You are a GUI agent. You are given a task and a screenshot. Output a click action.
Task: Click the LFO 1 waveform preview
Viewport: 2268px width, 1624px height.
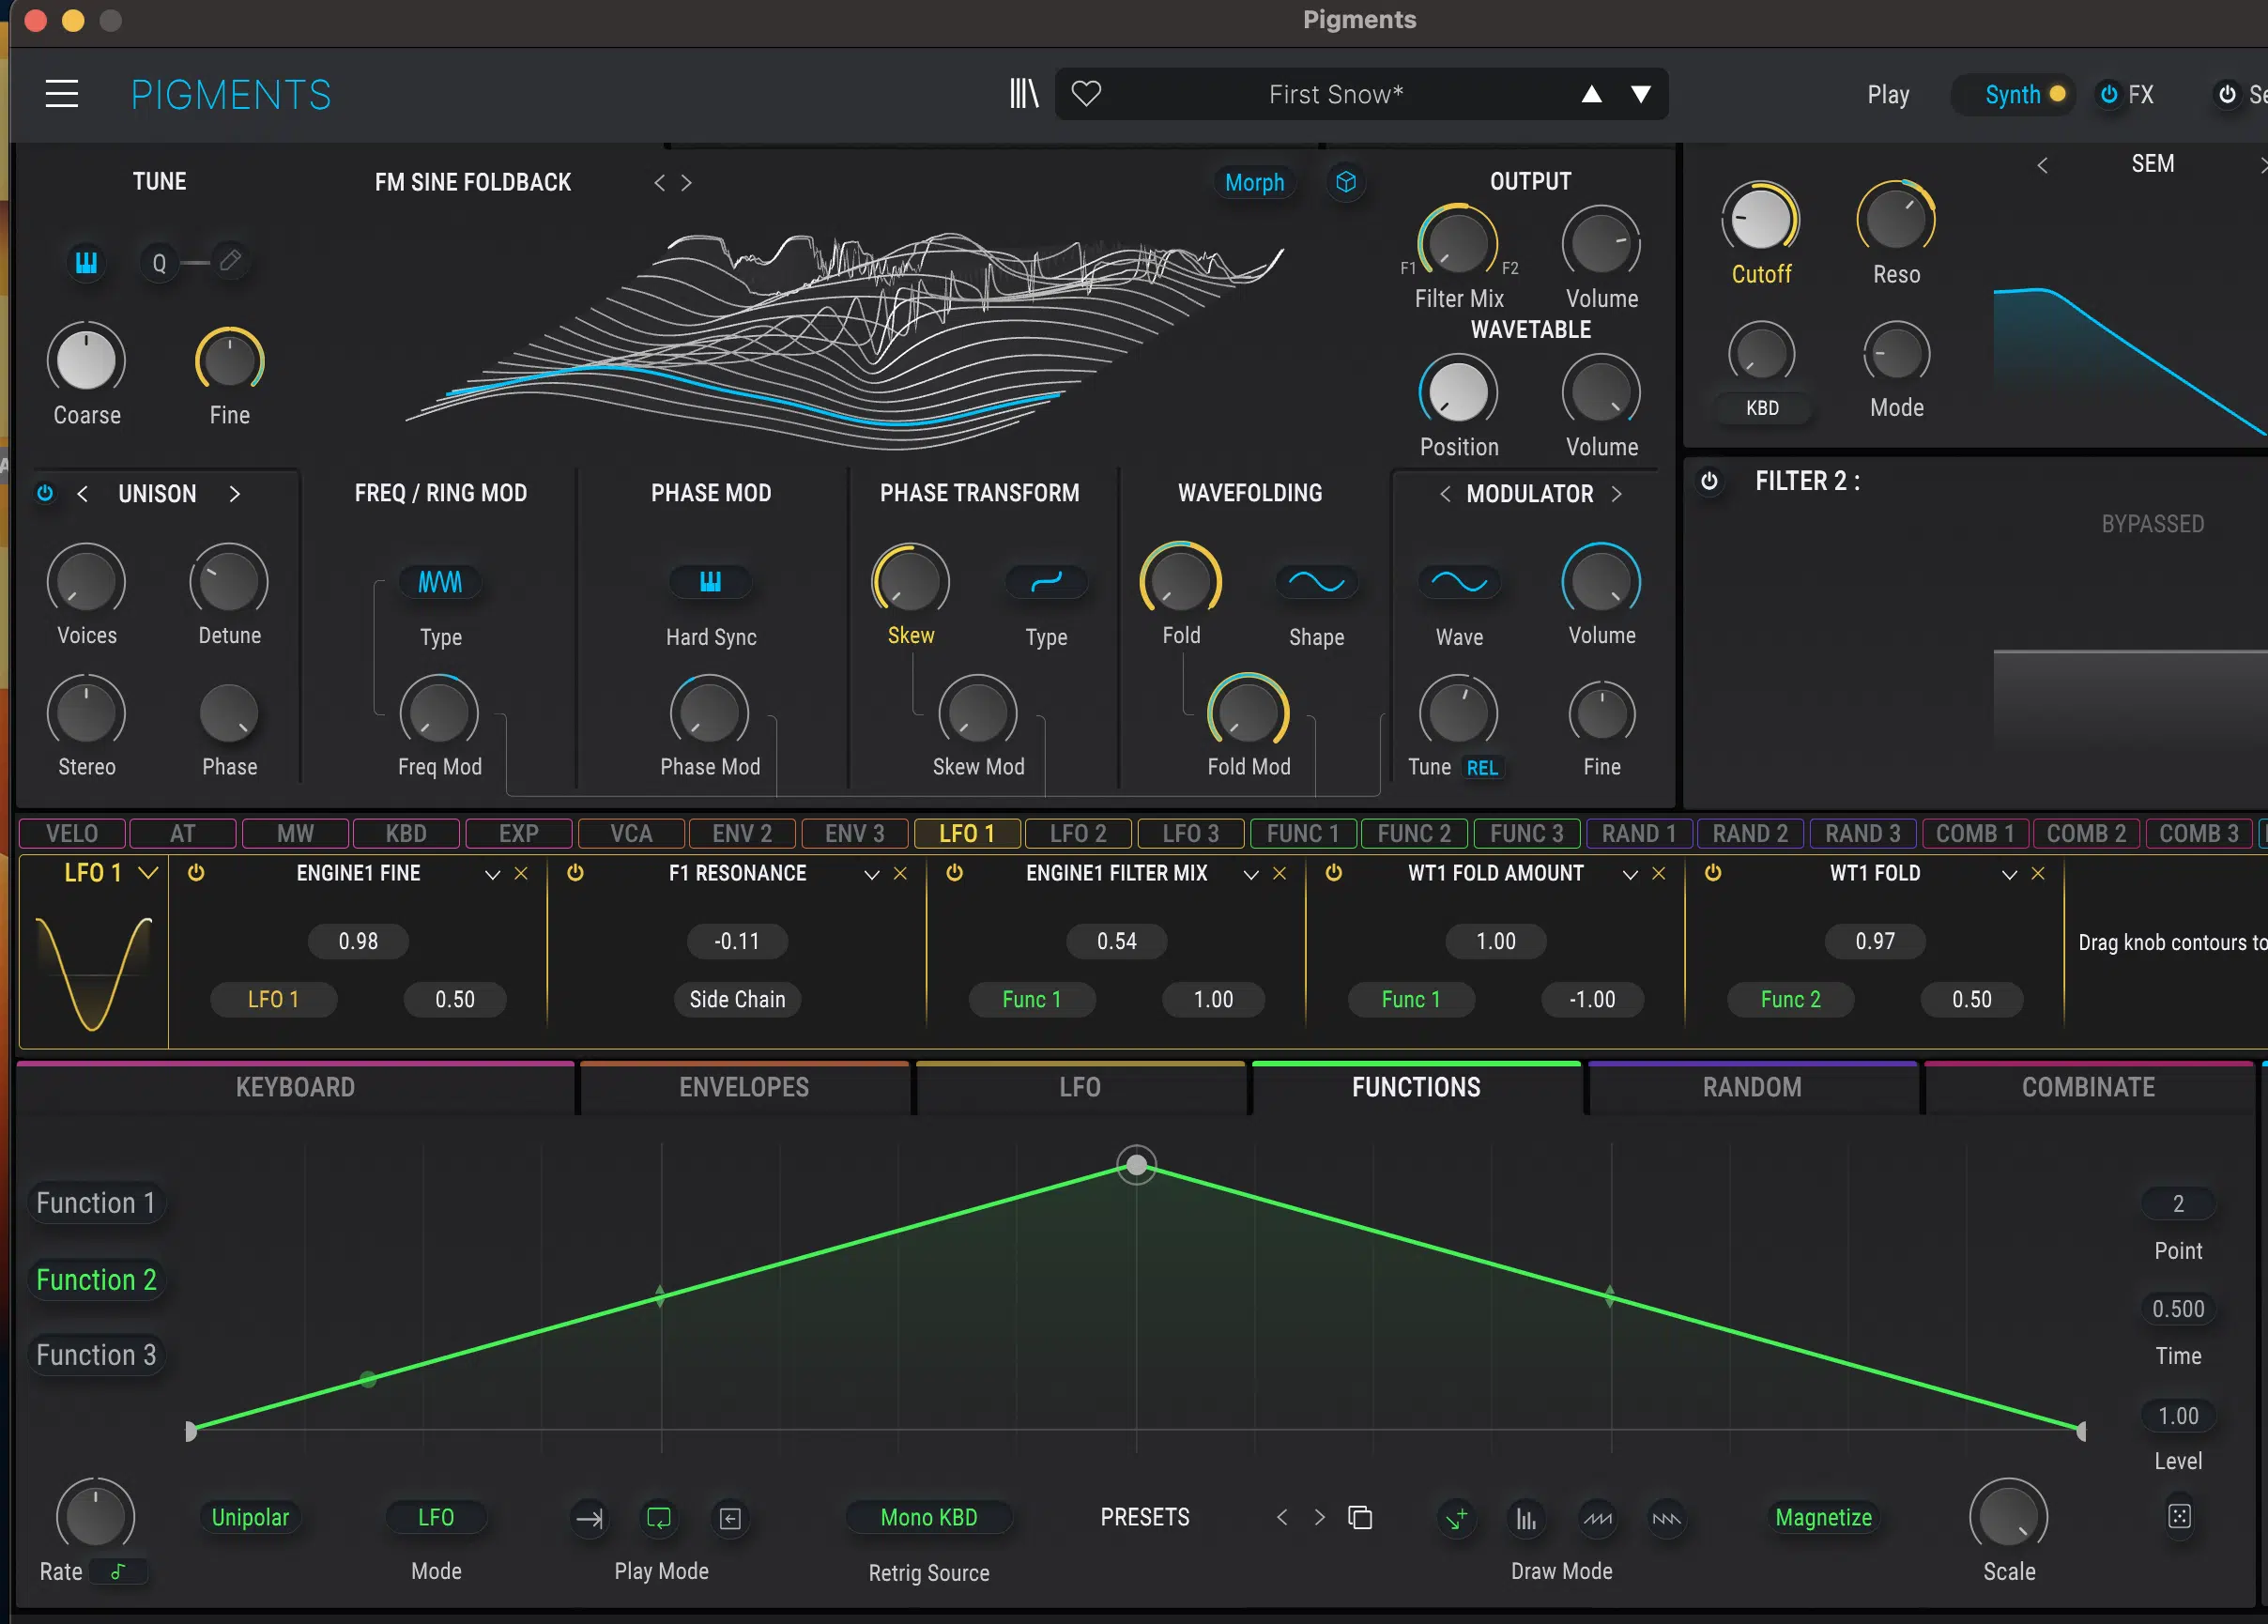coord(94,973)
